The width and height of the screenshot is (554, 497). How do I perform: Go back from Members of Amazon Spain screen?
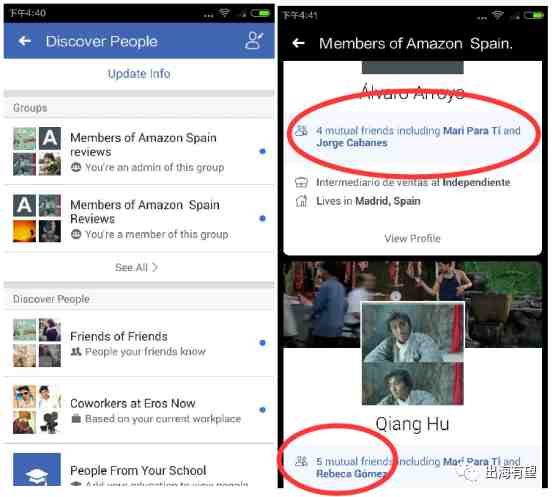click(299, 43)
